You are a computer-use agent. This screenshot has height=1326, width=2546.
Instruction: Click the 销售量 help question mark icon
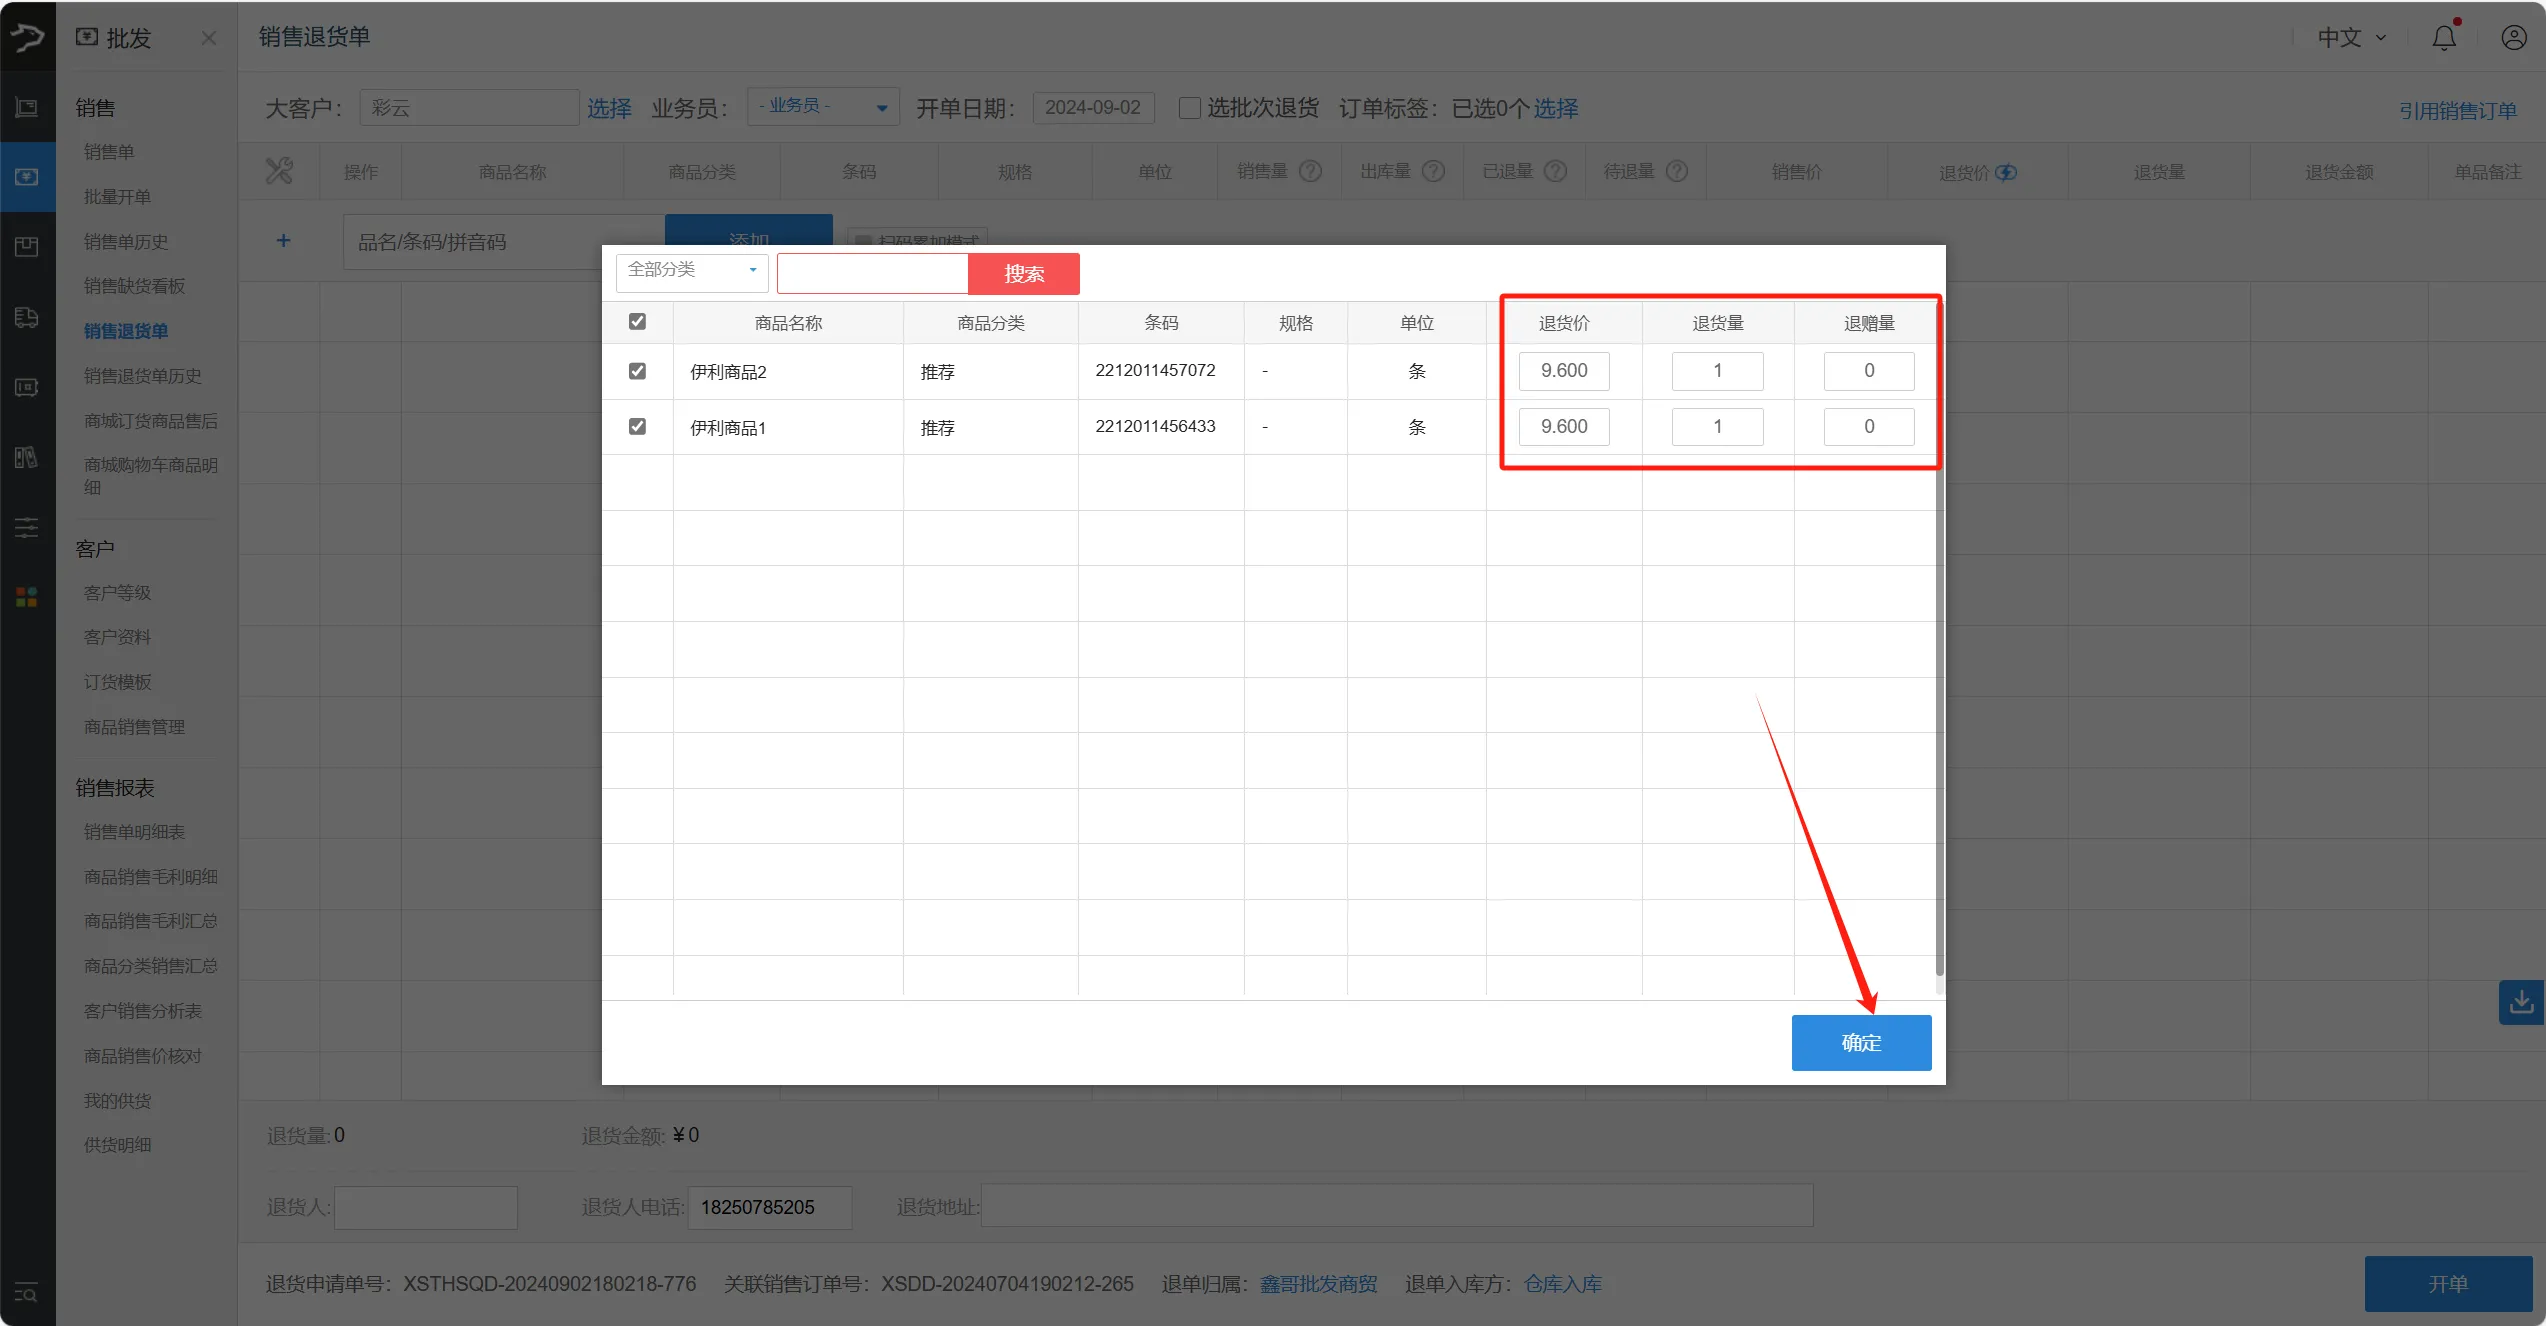click(x=1310, y=171)
